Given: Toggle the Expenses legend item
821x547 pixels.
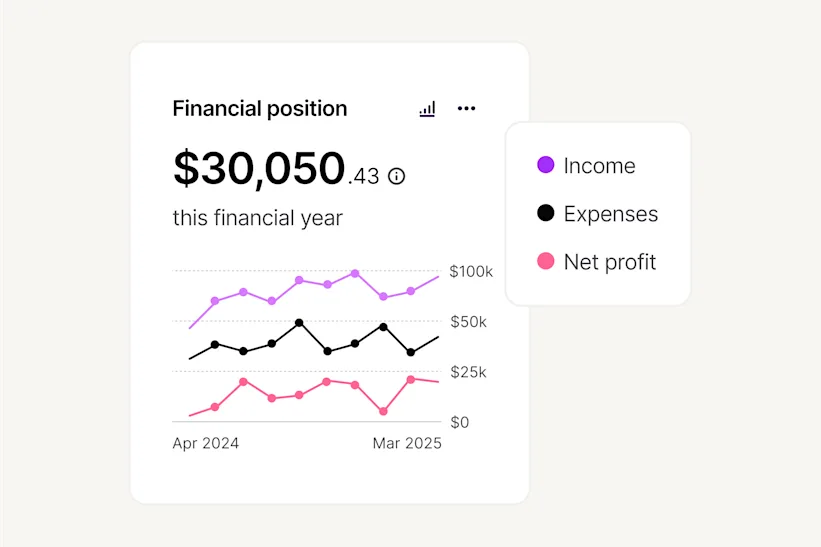Looking at the screenshot, I should tap(597, 214).
